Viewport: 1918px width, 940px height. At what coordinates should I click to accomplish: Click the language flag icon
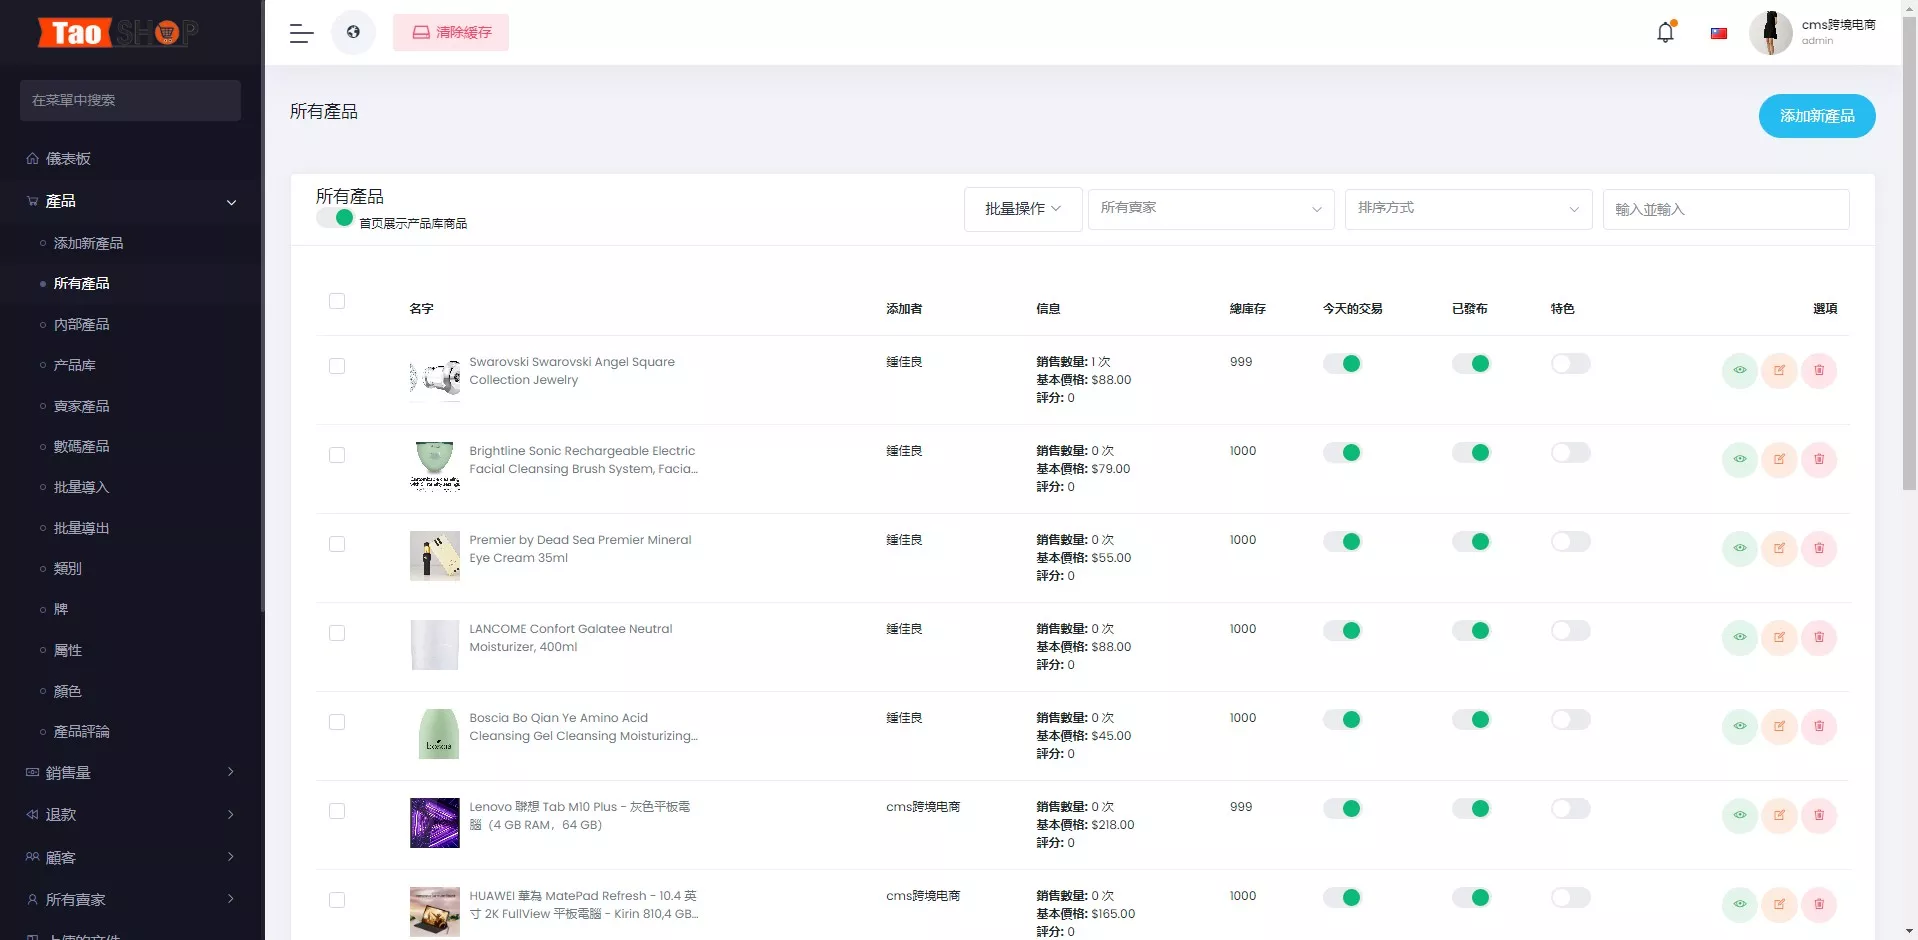[x=1719, y=33]
